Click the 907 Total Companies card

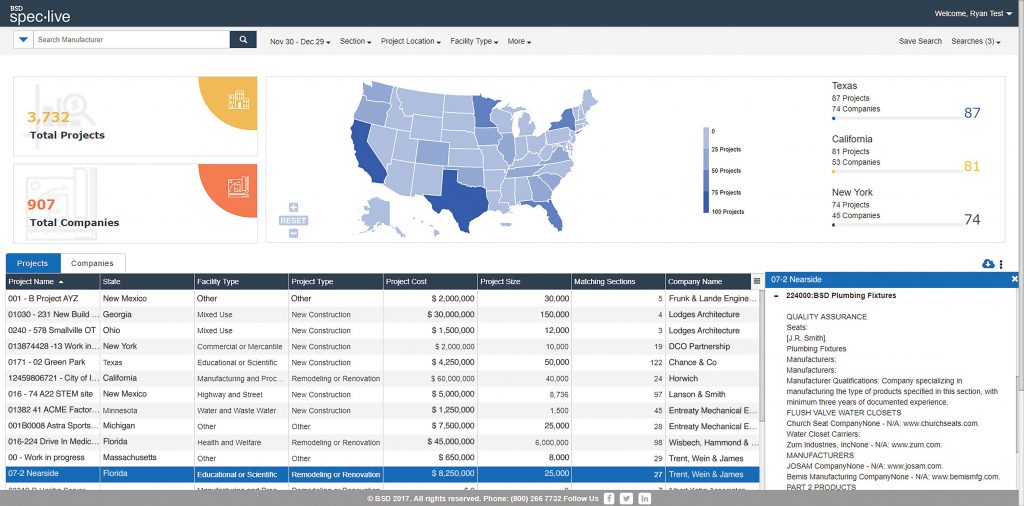pyautogui.click(x=135, y=203)
